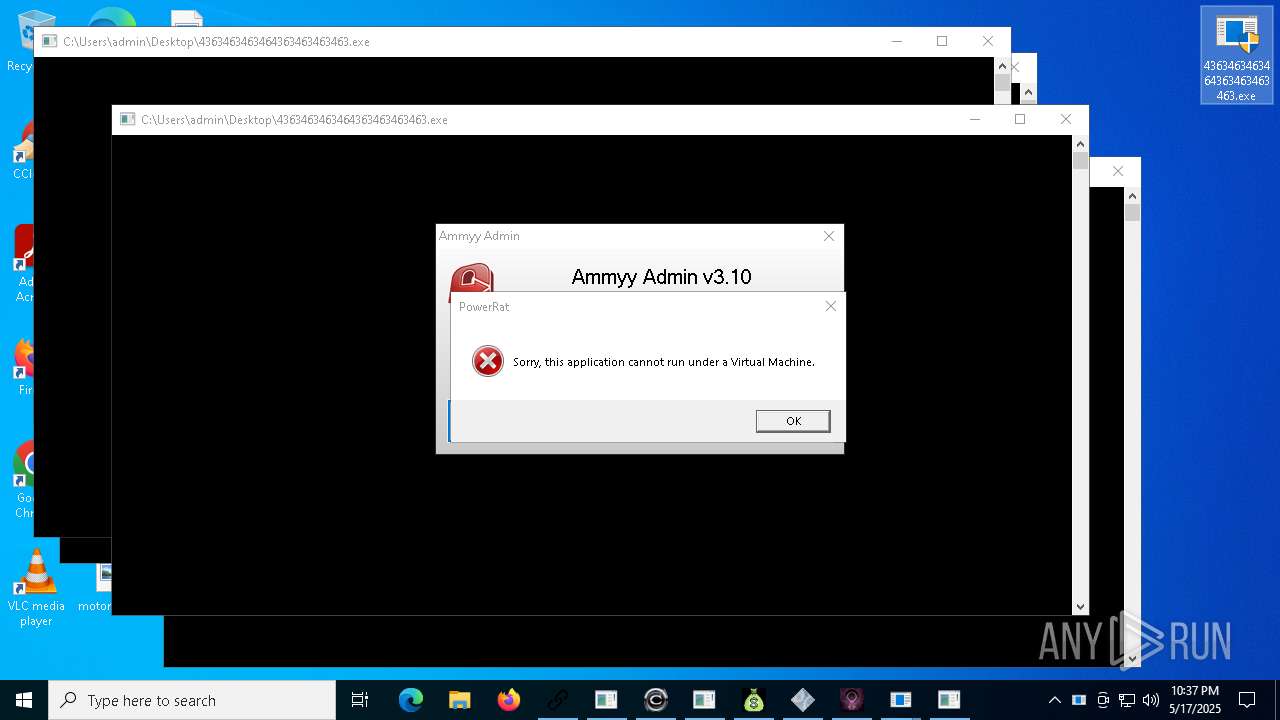The image size is (1280, 720).
Task: Click the front console title bar path text
Action: click(x=294, y=120)
